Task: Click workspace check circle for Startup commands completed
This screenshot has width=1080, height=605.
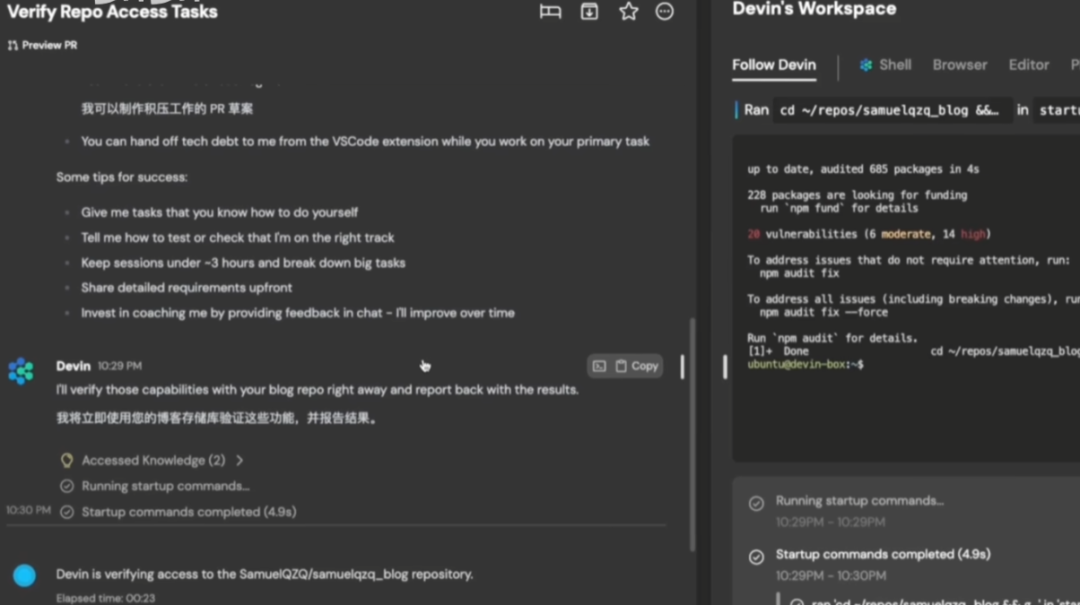Action: tap(757, 556)
